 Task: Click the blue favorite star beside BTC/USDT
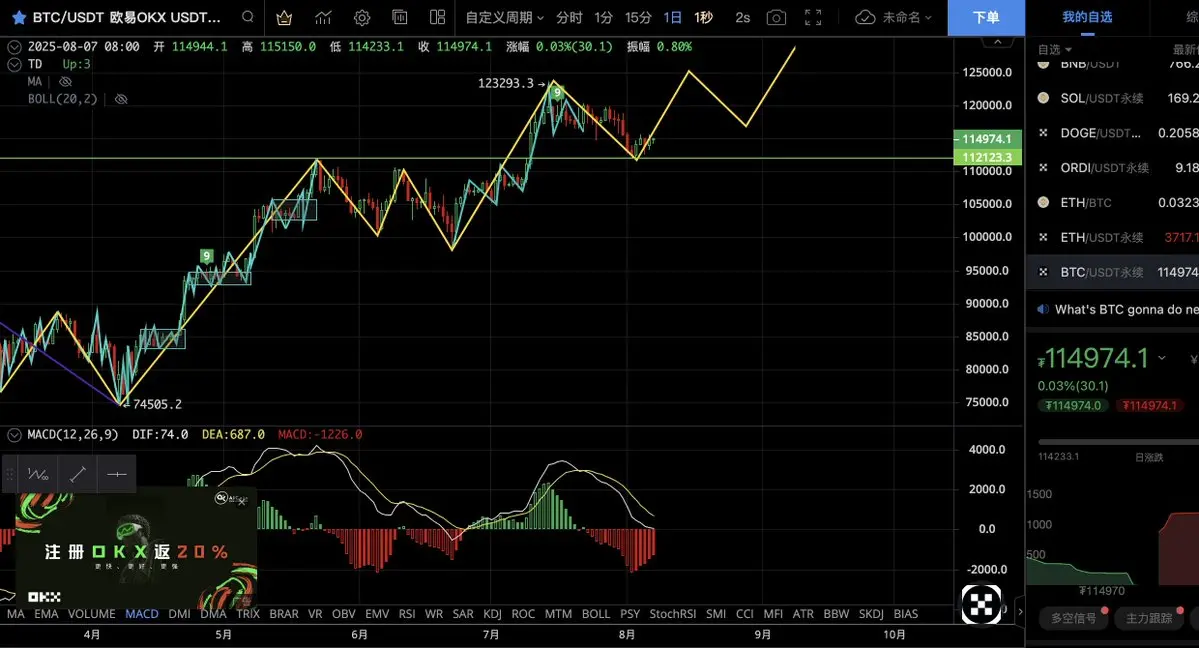(x=19, y=17)
